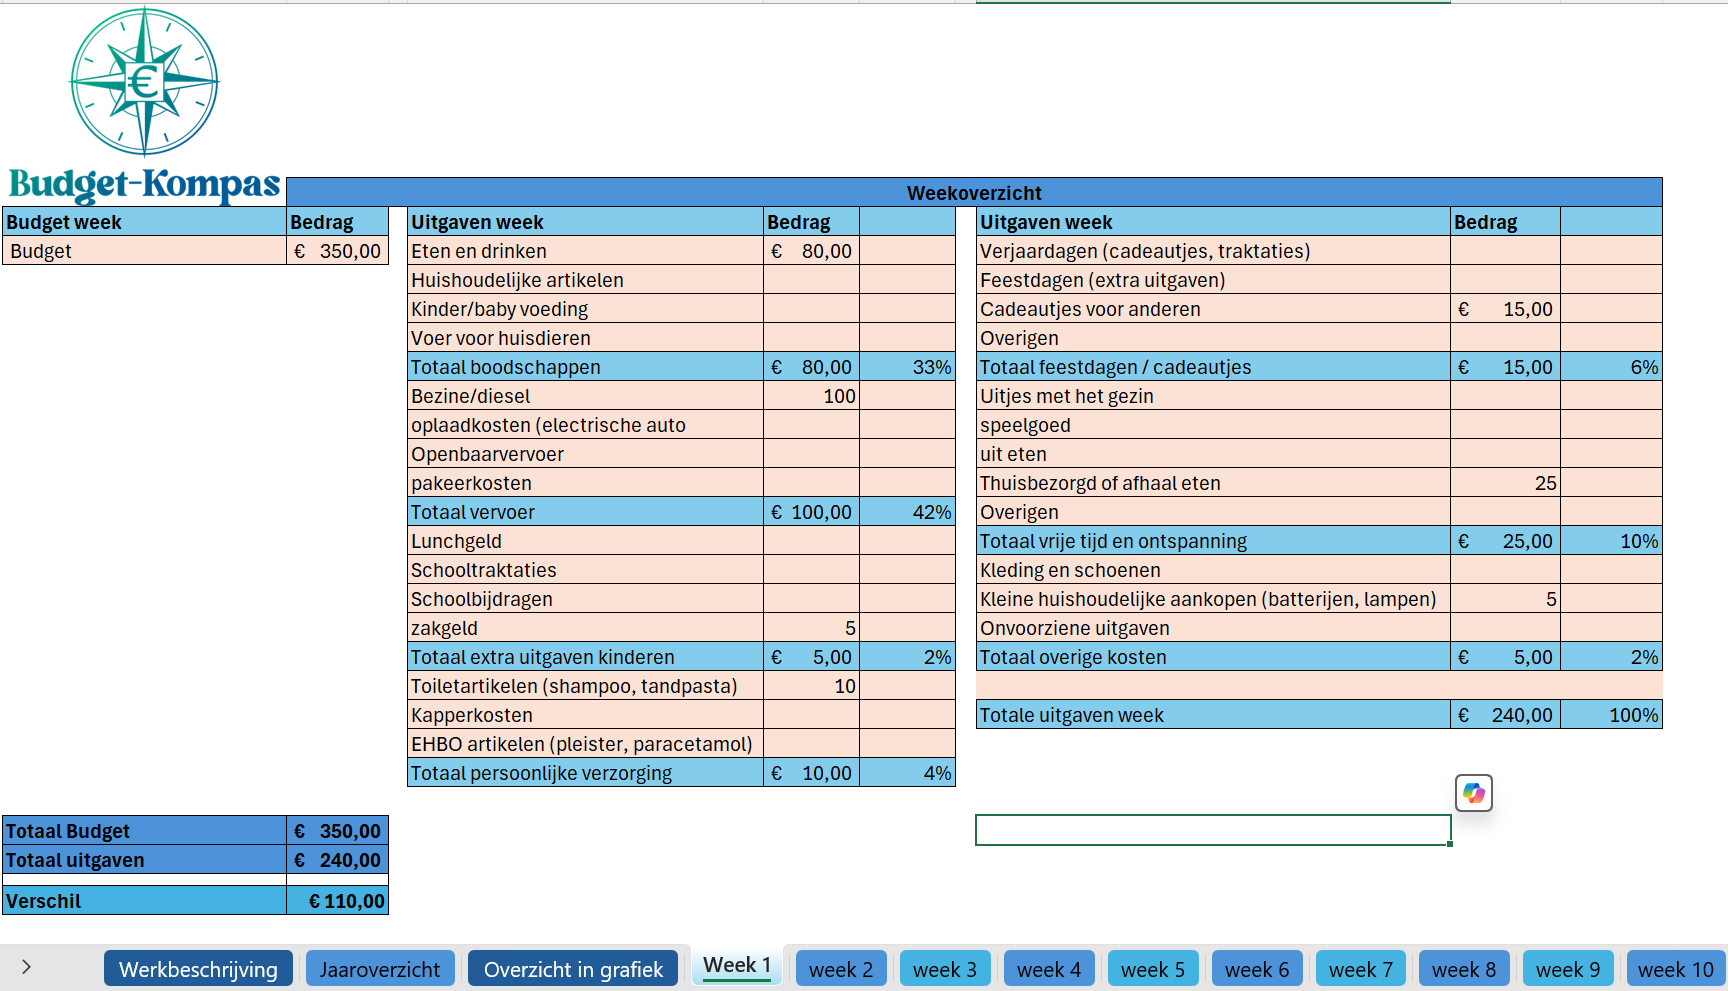The width and height of the screenshot is (1728, 991).
Task: Click the Totale uitgaven week total €240,00
Action: (1505, 715)
